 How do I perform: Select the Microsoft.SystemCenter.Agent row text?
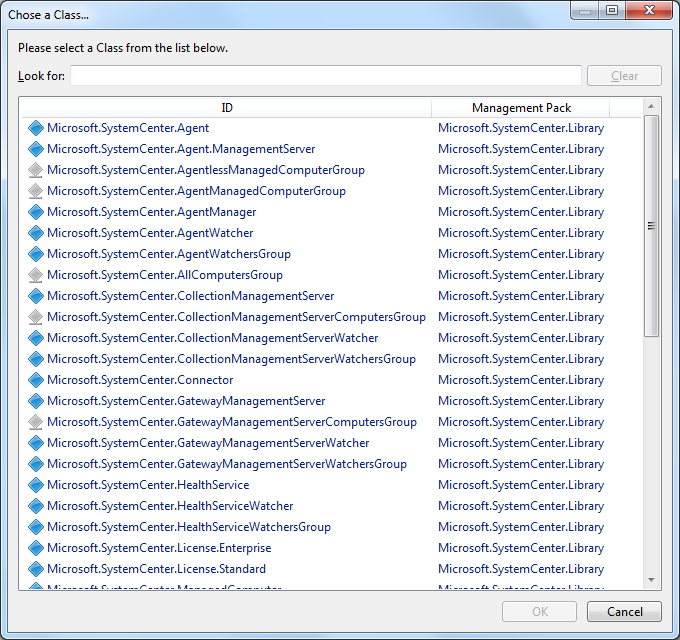pos(128,128)
